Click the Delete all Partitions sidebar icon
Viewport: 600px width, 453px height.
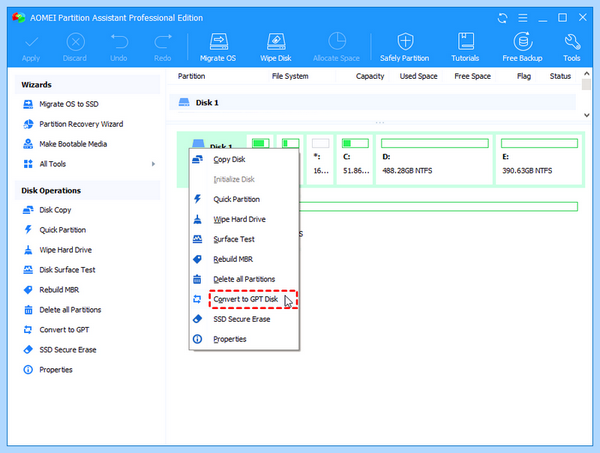(28, 310)
